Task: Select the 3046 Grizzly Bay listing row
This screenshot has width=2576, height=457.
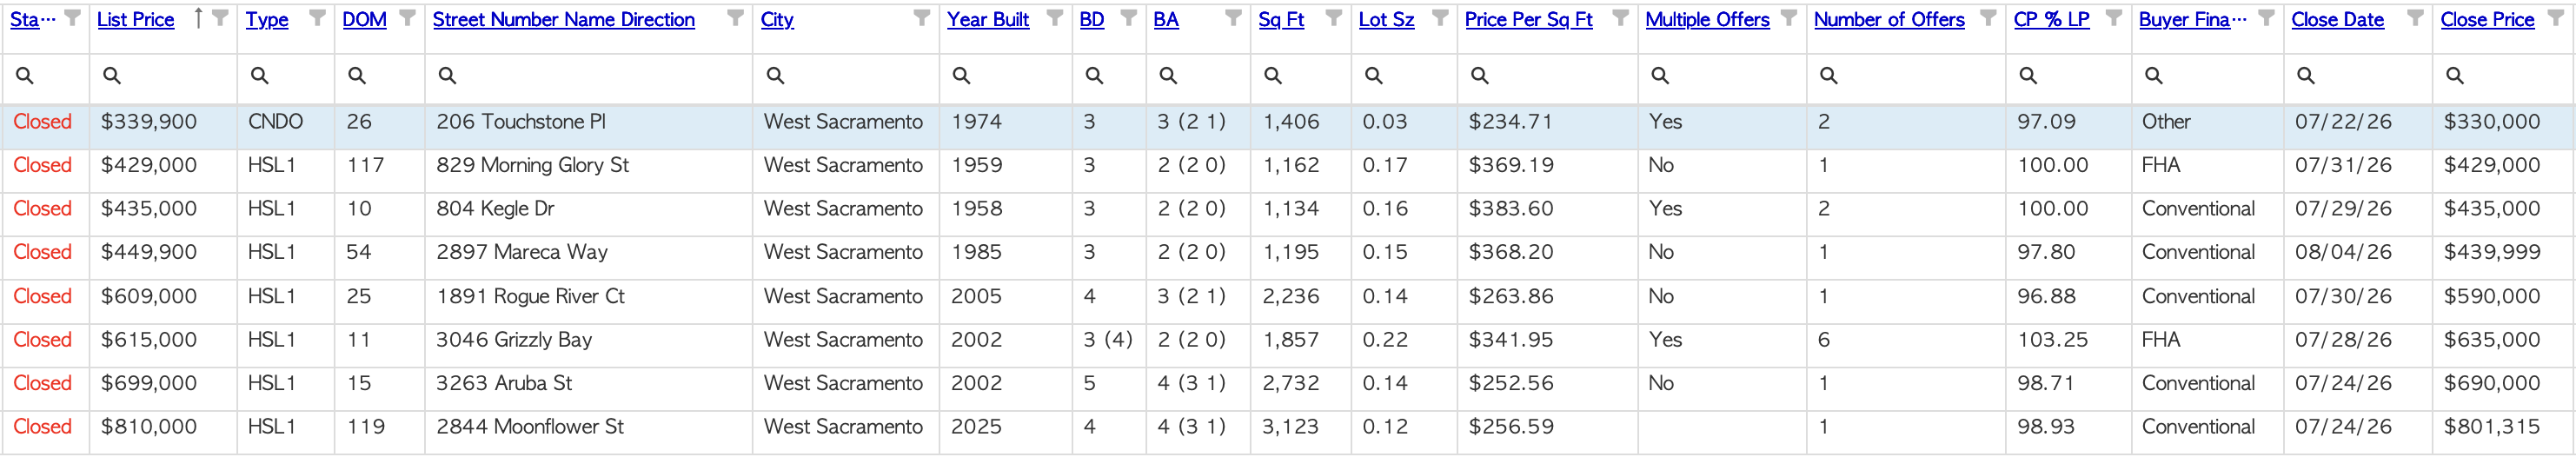Action: pyautogui.click(x=1288, y=340)
